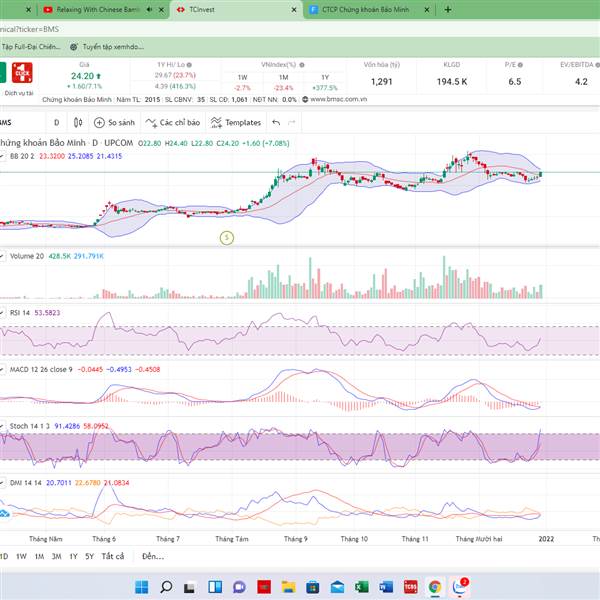
Task: Click the circled S marker on the chart
Action: (x=227, y=238)
